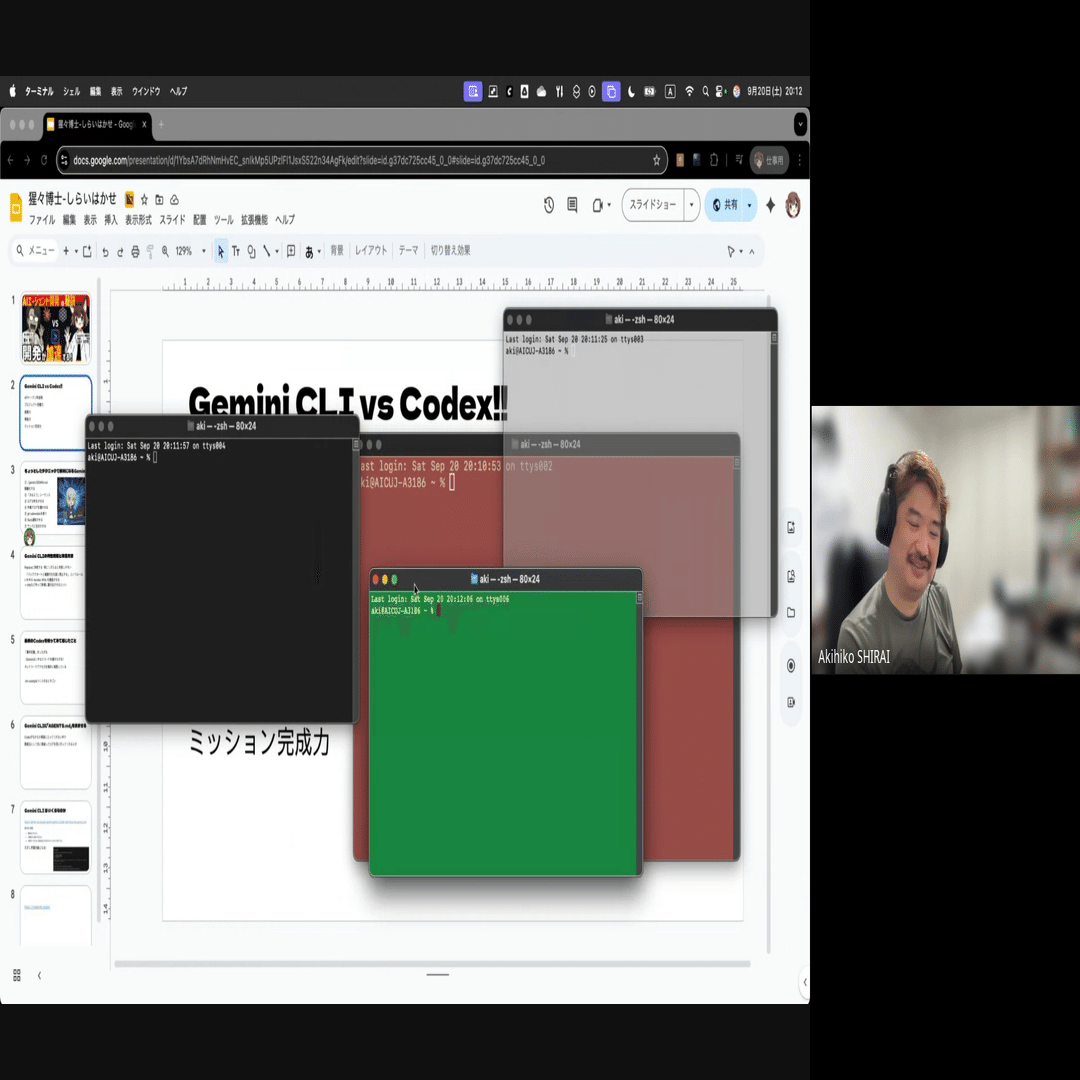Screen dimensions: 1080x1080
Task: Select the text box tool
Action: pyautogui.click(x=236, y=251)
